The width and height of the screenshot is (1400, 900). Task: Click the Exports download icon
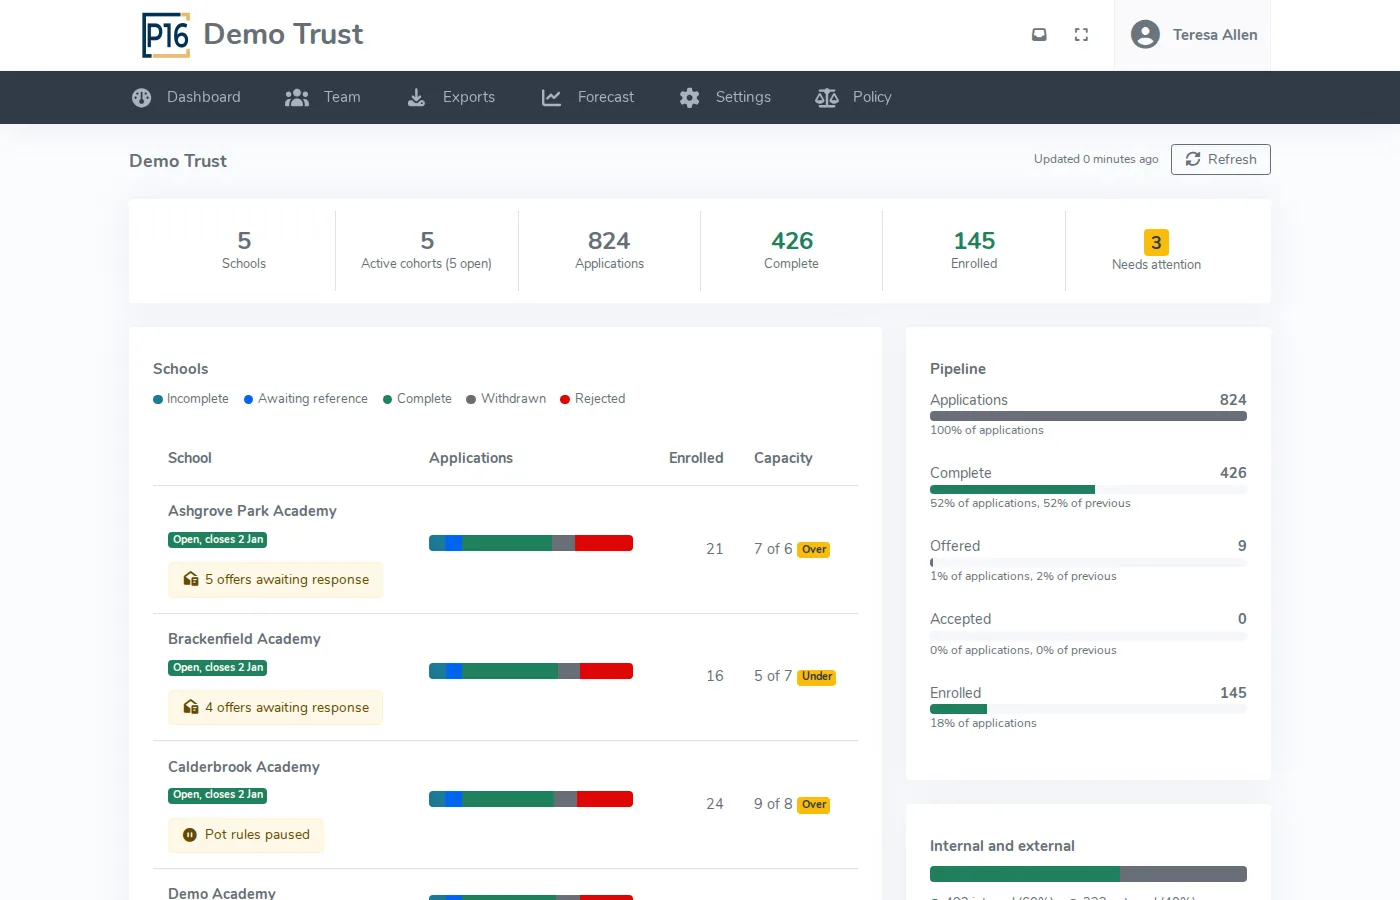click(x=417, y=97)
